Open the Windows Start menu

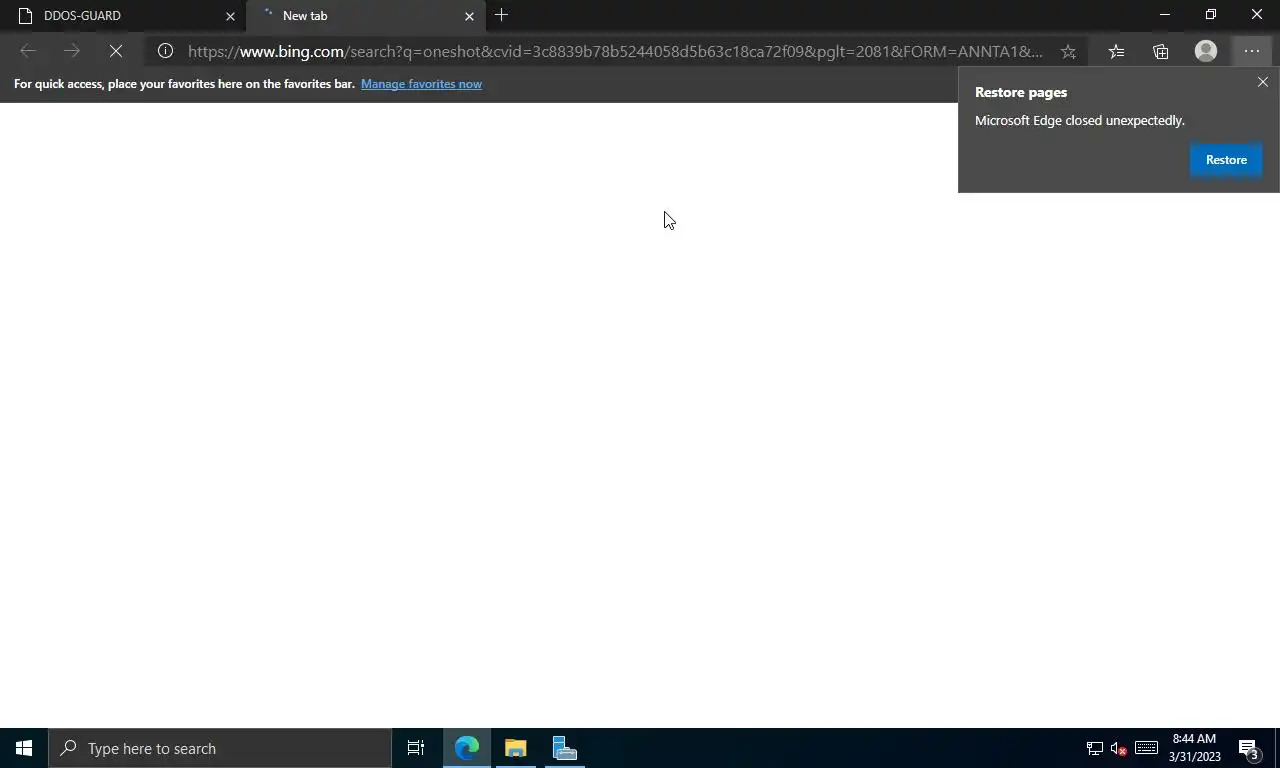(24, 748)
